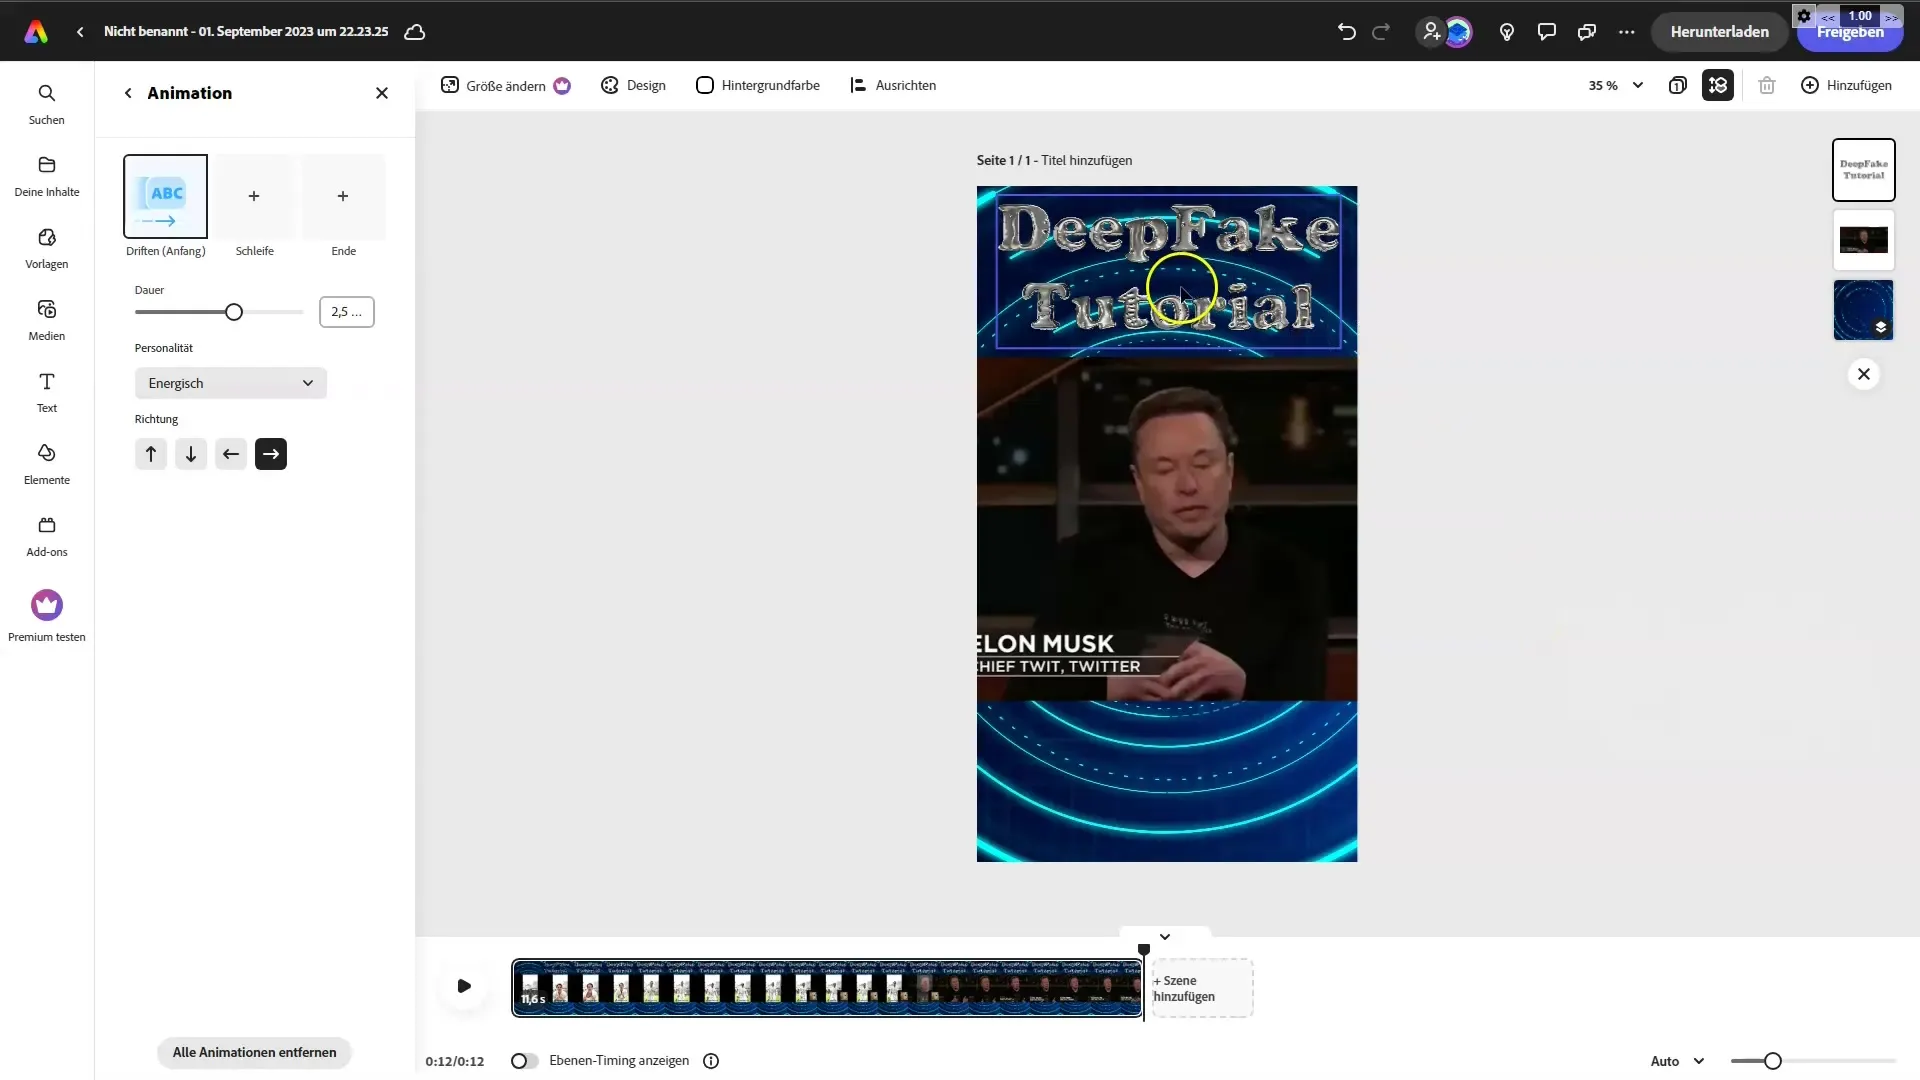Set direction to down arrow
The width and height of the screenshot is (1920, 1080).
click(x=191, y=454)
